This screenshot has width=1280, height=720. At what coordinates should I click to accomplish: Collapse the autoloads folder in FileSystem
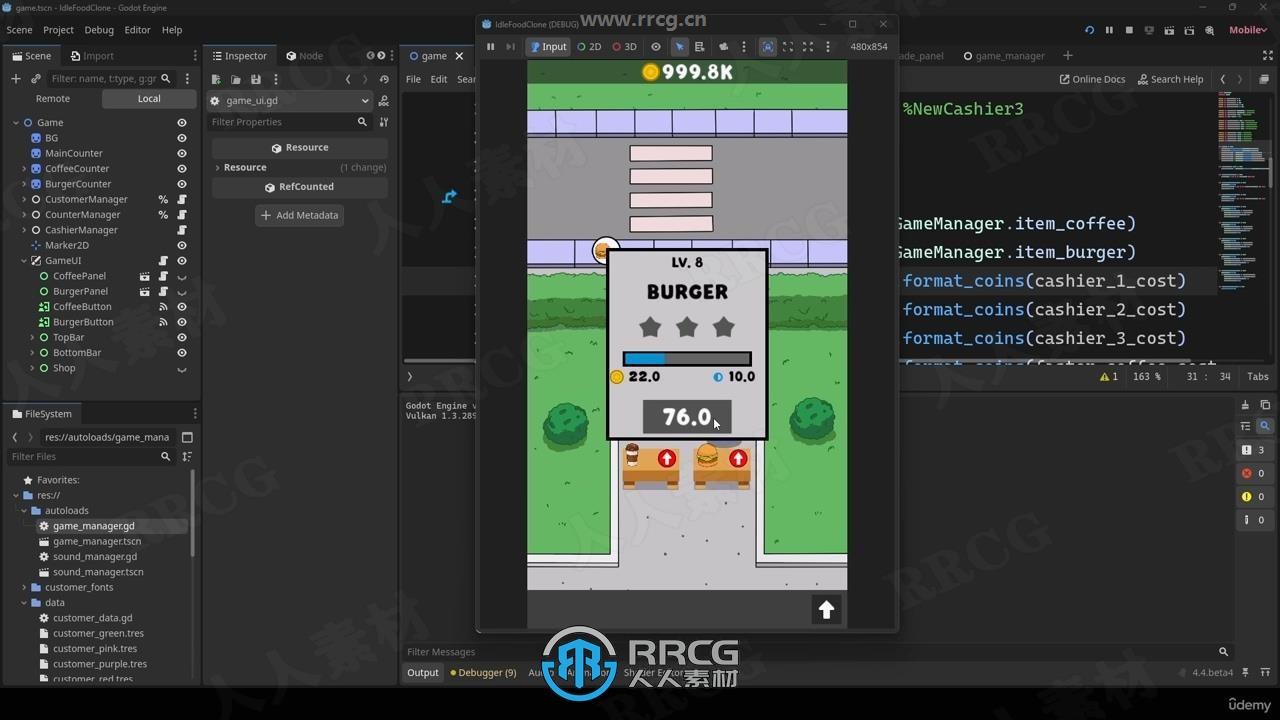tap(24, 510)
